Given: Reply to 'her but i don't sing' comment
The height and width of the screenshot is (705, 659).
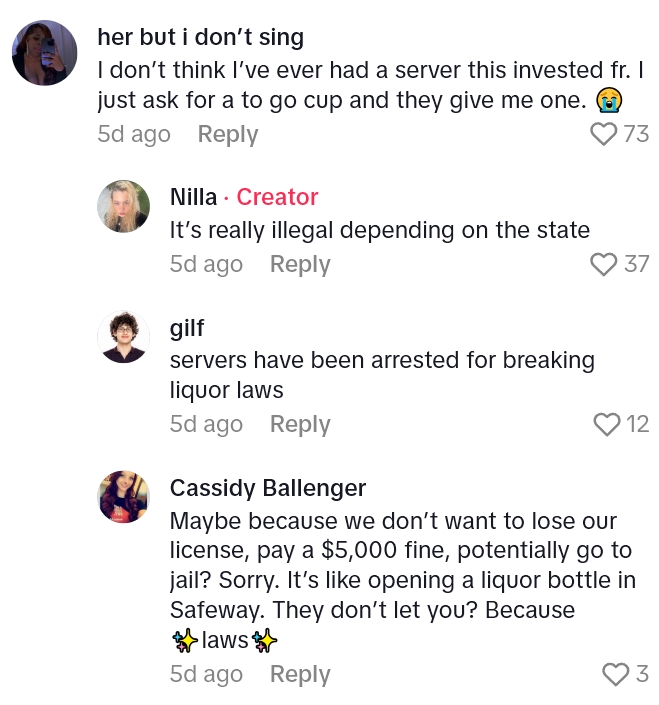Looking at the screenshot, I should click(227, 134).
